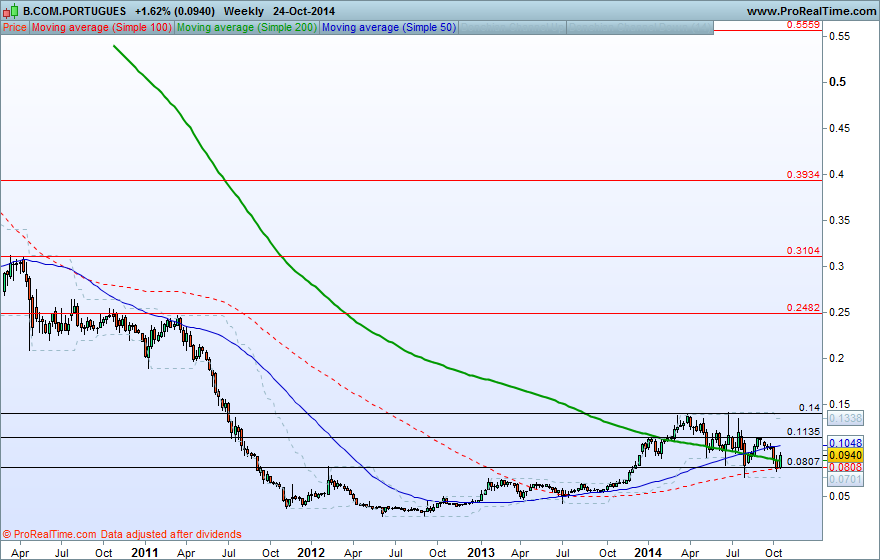Click the 2011 year label on time axis
880x560 pixels.
point(145,553)
